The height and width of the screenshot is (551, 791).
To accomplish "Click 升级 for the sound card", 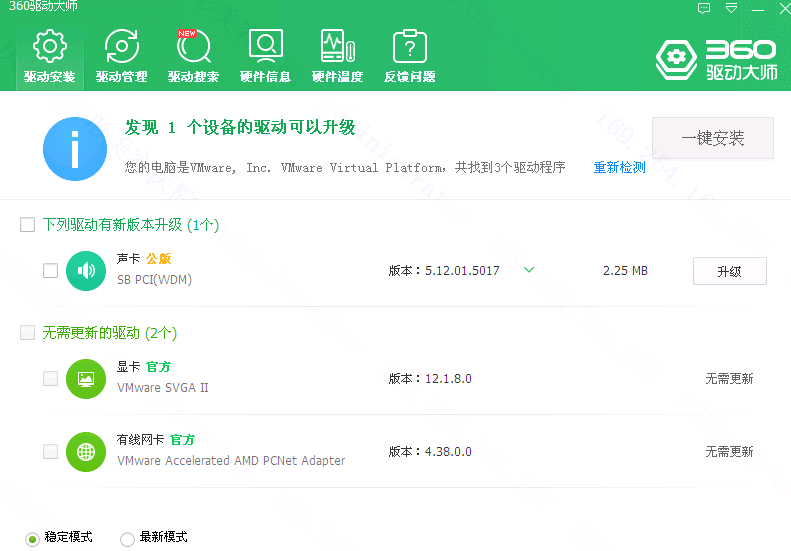I will (x=729, y=271).
